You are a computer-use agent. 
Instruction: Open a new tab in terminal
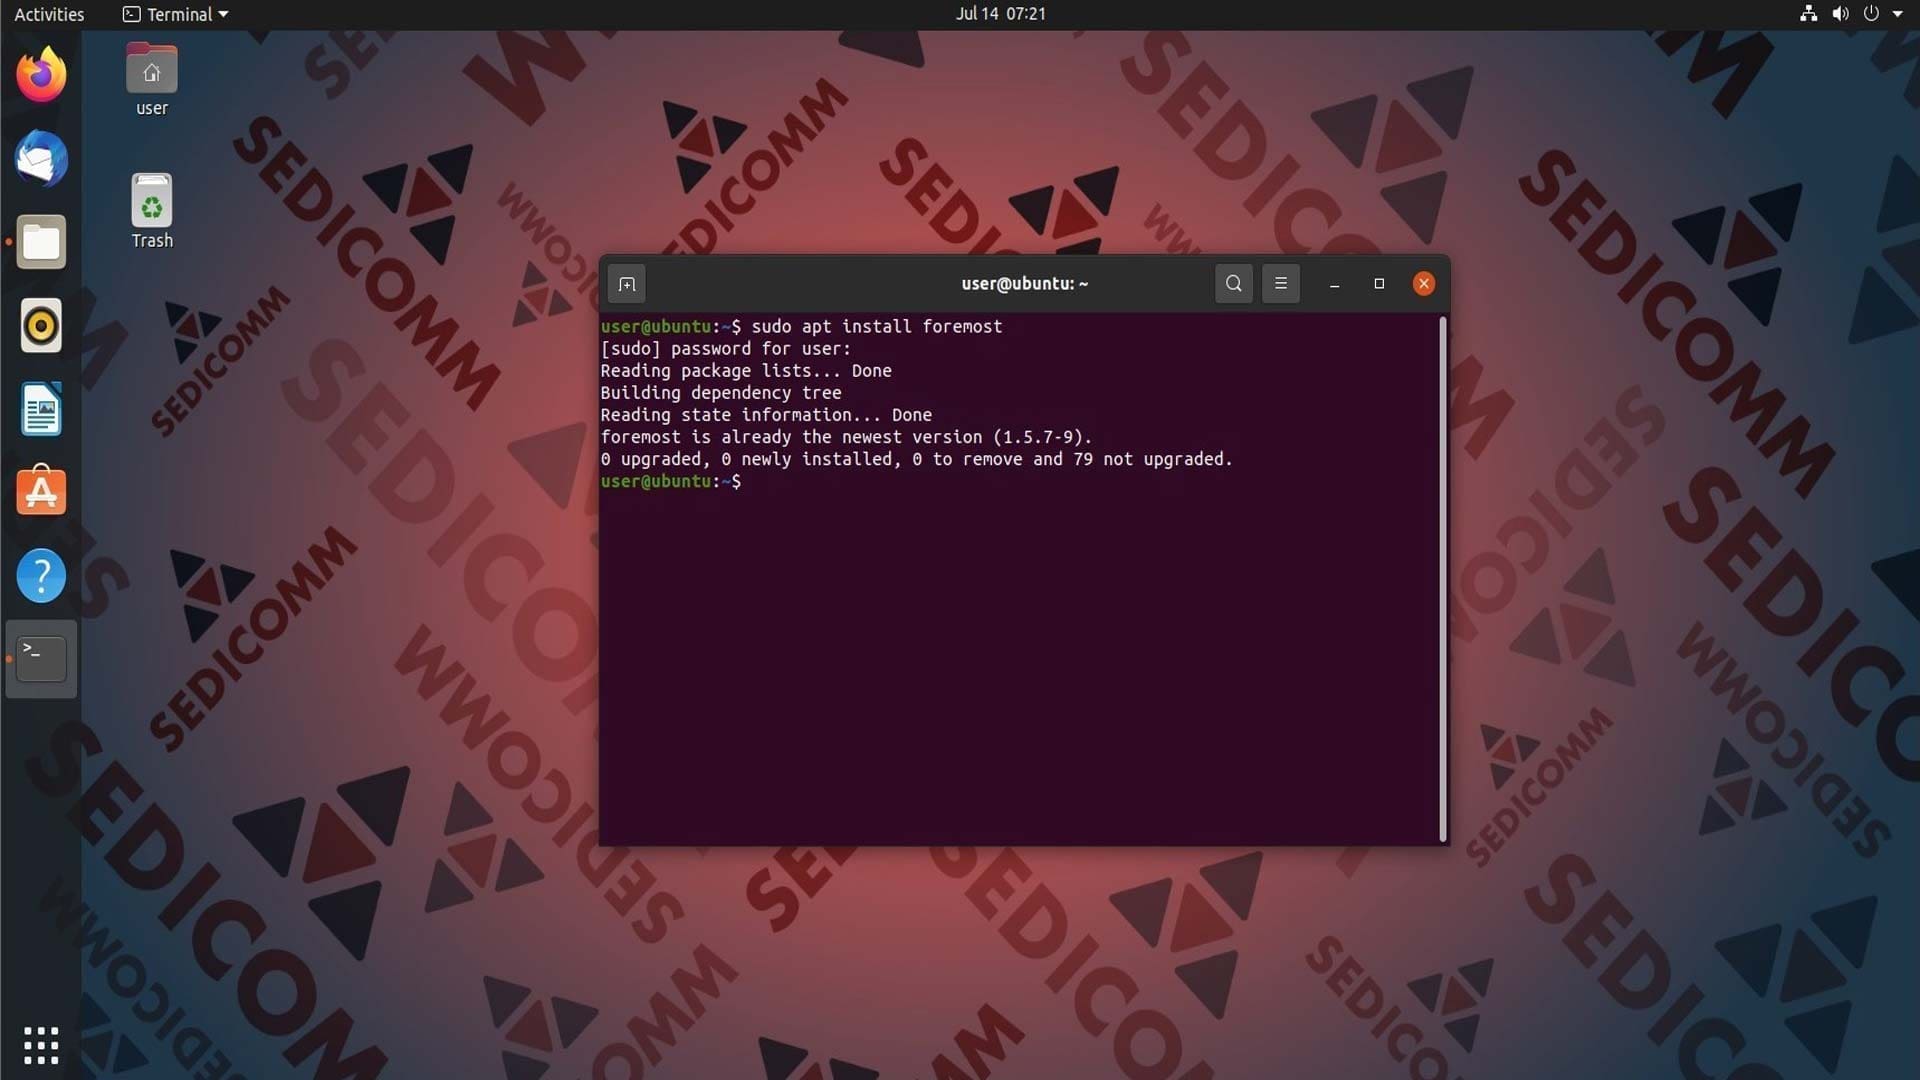627,284
